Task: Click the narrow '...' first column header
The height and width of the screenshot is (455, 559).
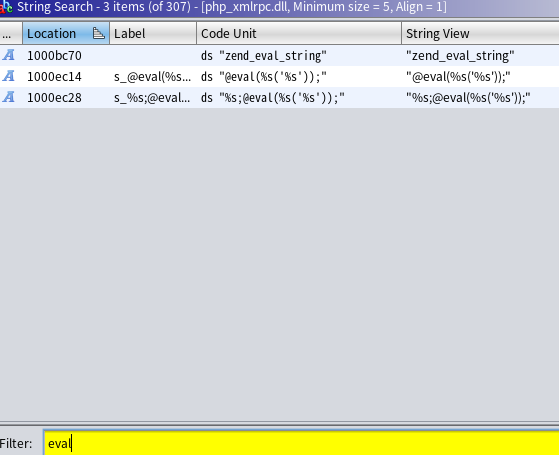Action: pyautogui.click(x=11, y=34)
